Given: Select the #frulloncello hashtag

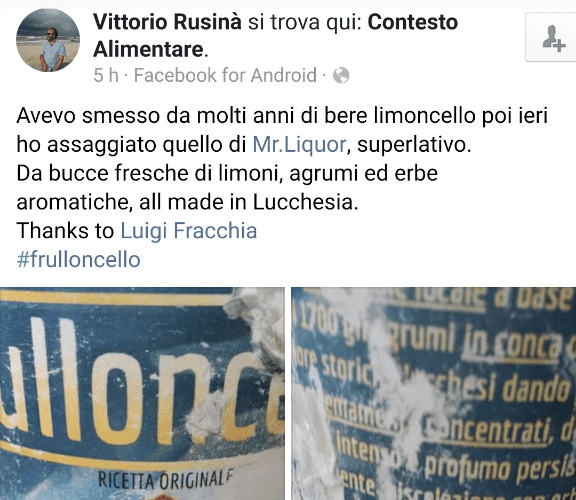Looking at the screenshot, I should [x=79, y=260].
